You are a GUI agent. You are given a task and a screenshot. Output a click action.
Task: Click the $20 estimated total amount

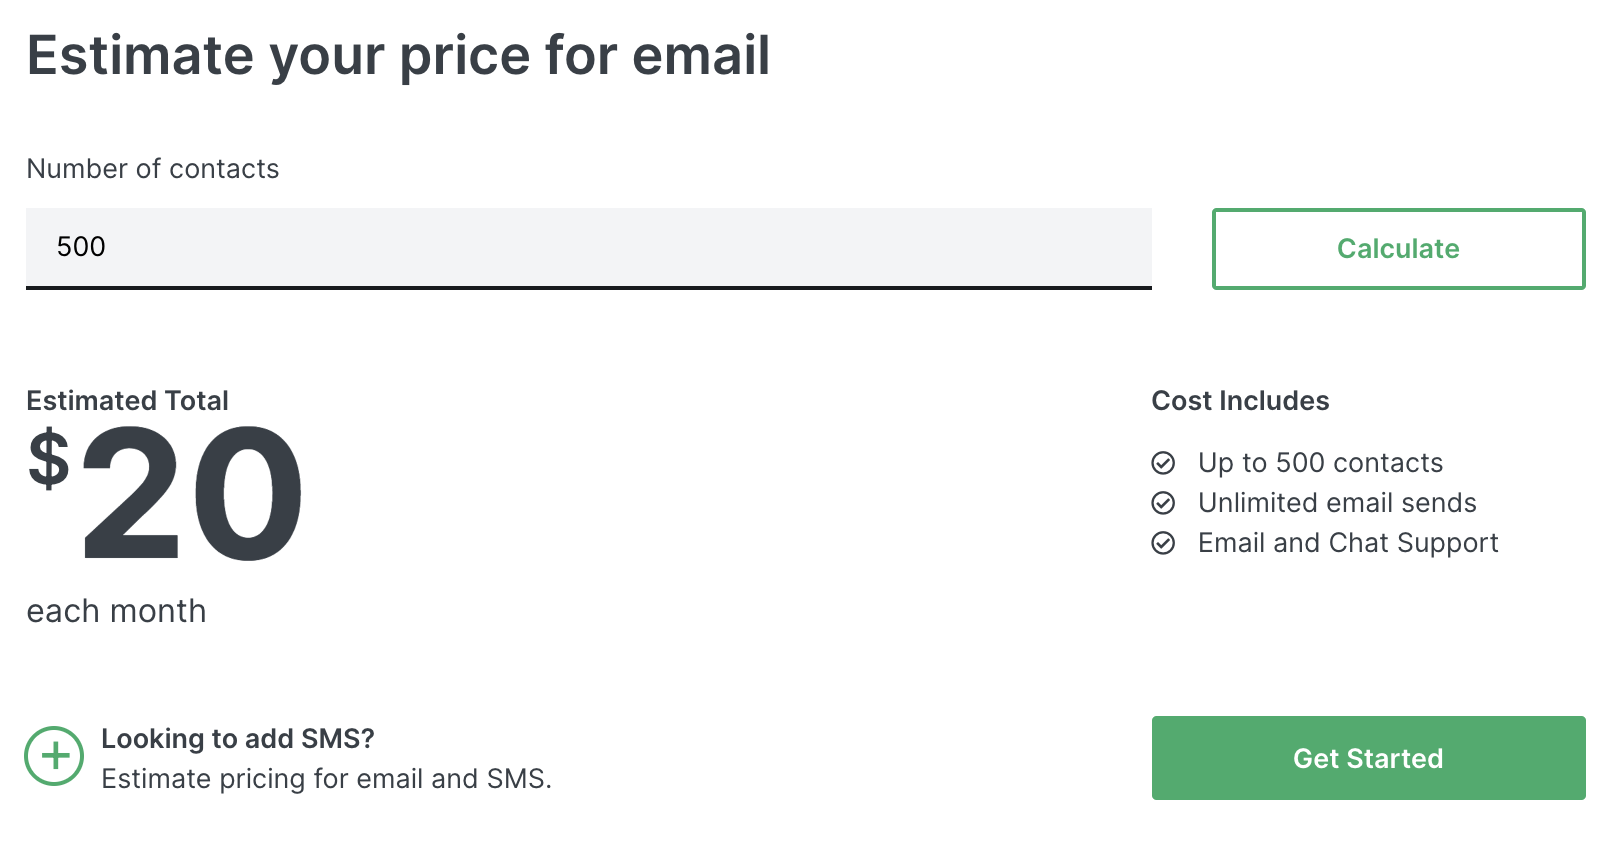[x=165, y=492]
